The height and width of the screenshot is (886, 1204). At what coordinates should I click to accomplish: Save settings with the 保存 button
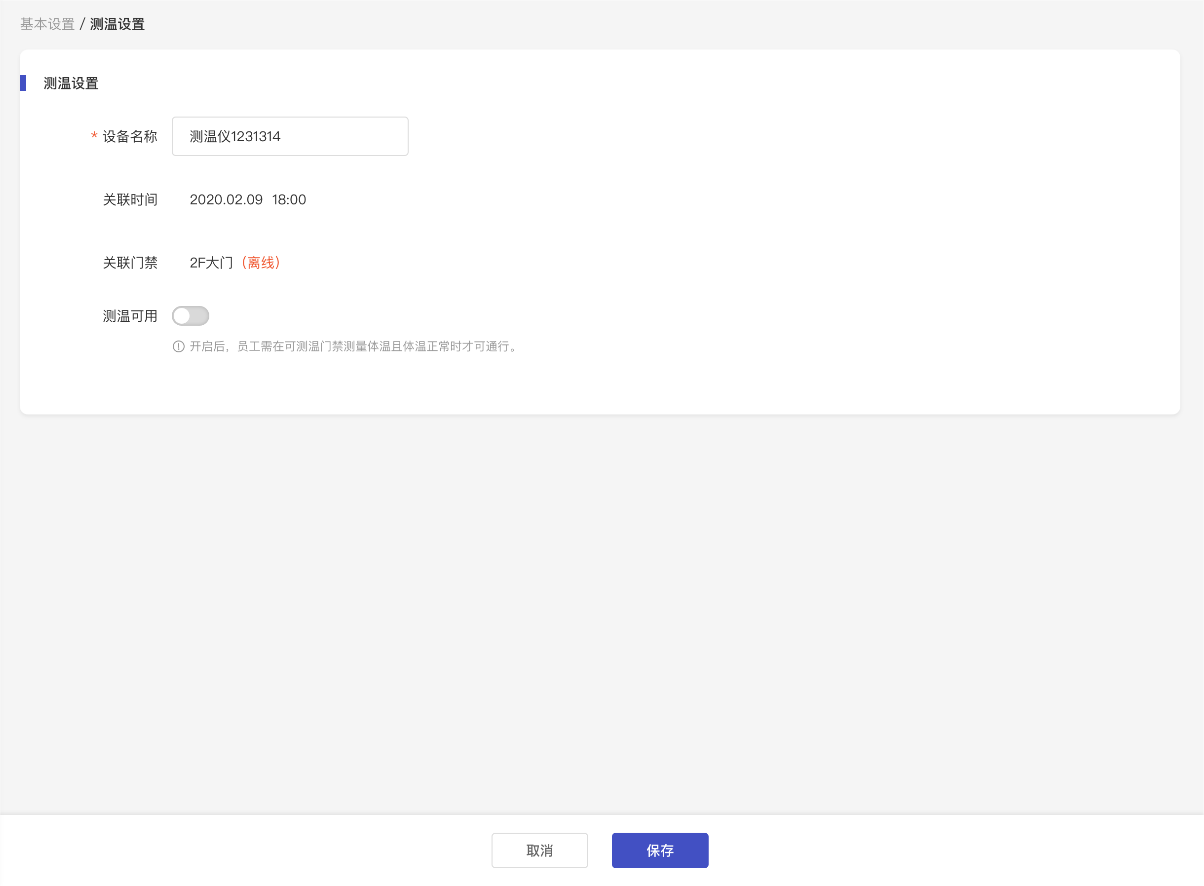(x=660, y=851)
